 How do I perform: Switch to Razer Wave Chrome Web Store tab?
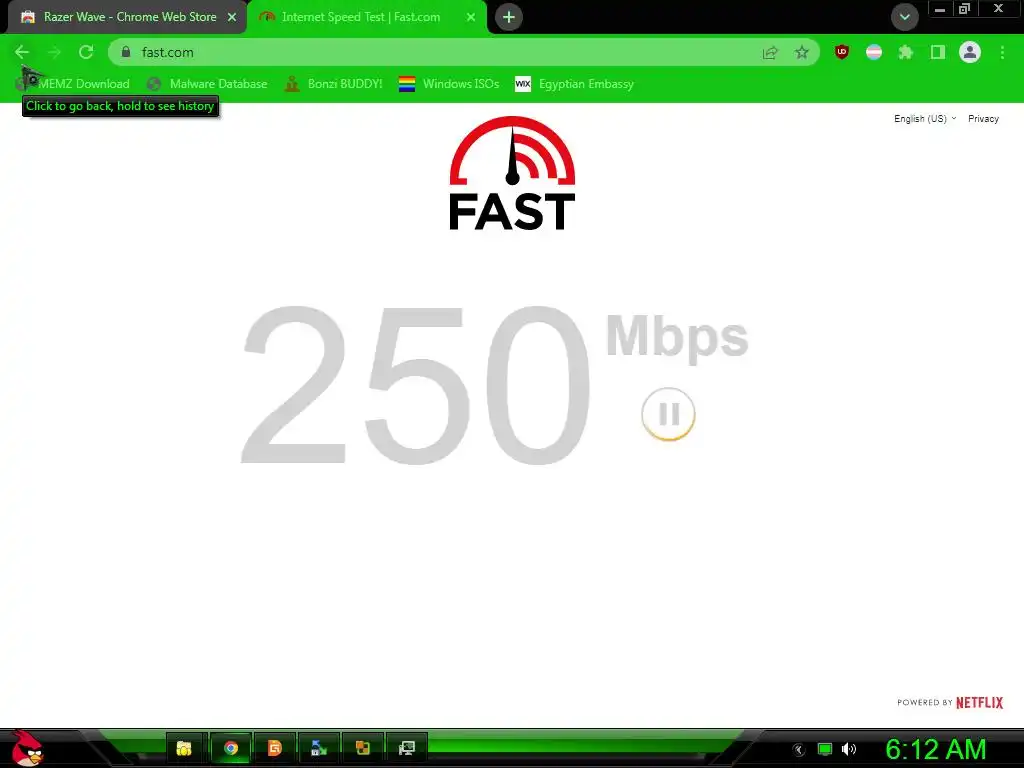click(129, 17)
